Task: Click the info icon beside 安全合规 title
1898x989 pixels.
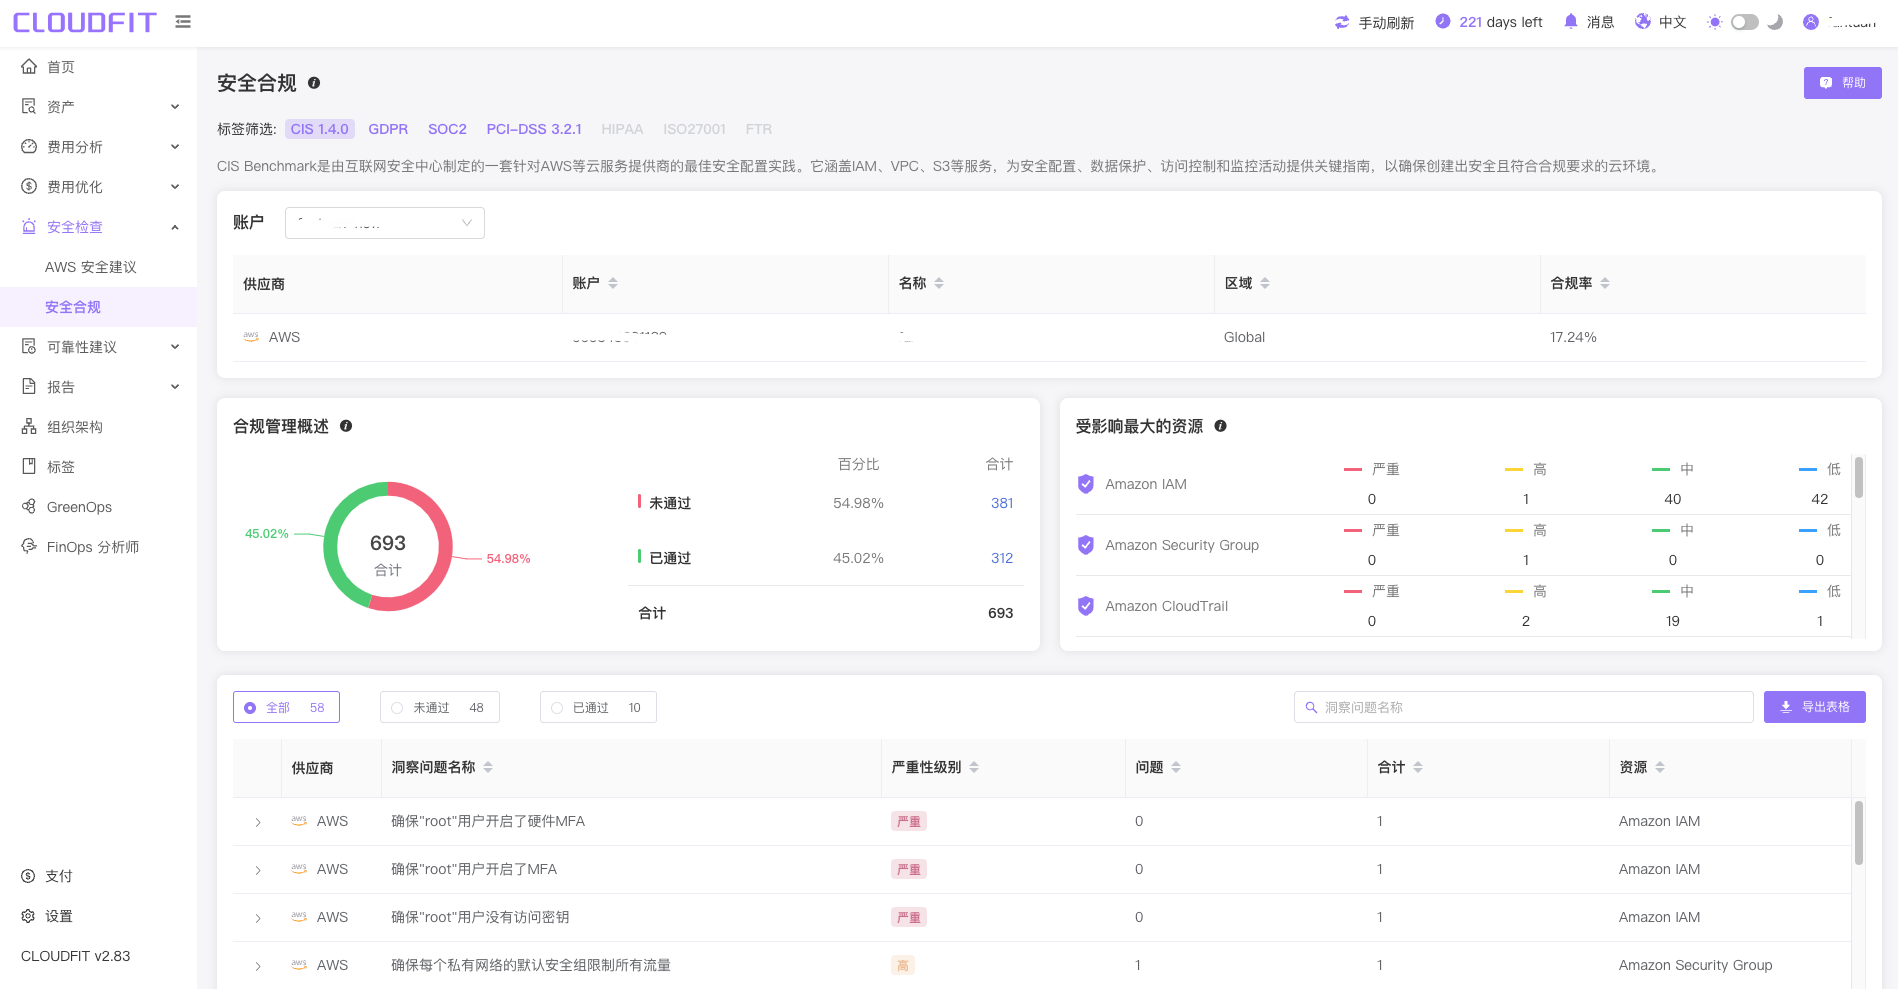Action: tap(314, 83)
